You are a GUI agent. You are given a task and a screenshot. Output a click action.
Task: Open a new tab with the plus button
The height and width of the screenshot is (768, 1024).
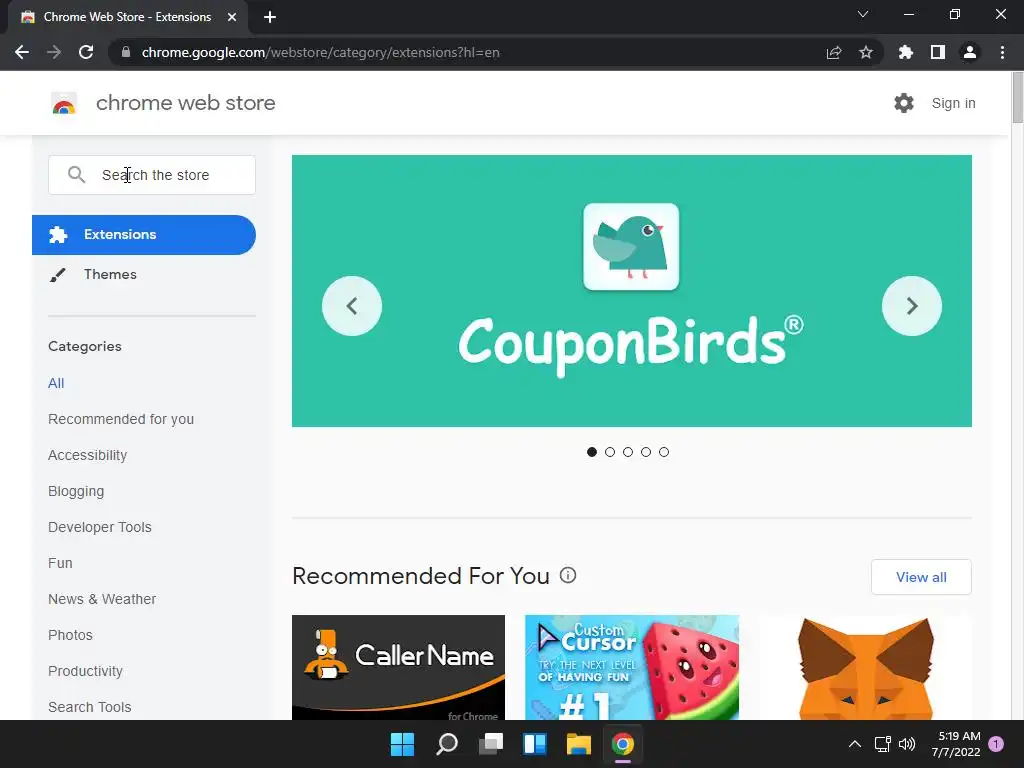point(270,17)
